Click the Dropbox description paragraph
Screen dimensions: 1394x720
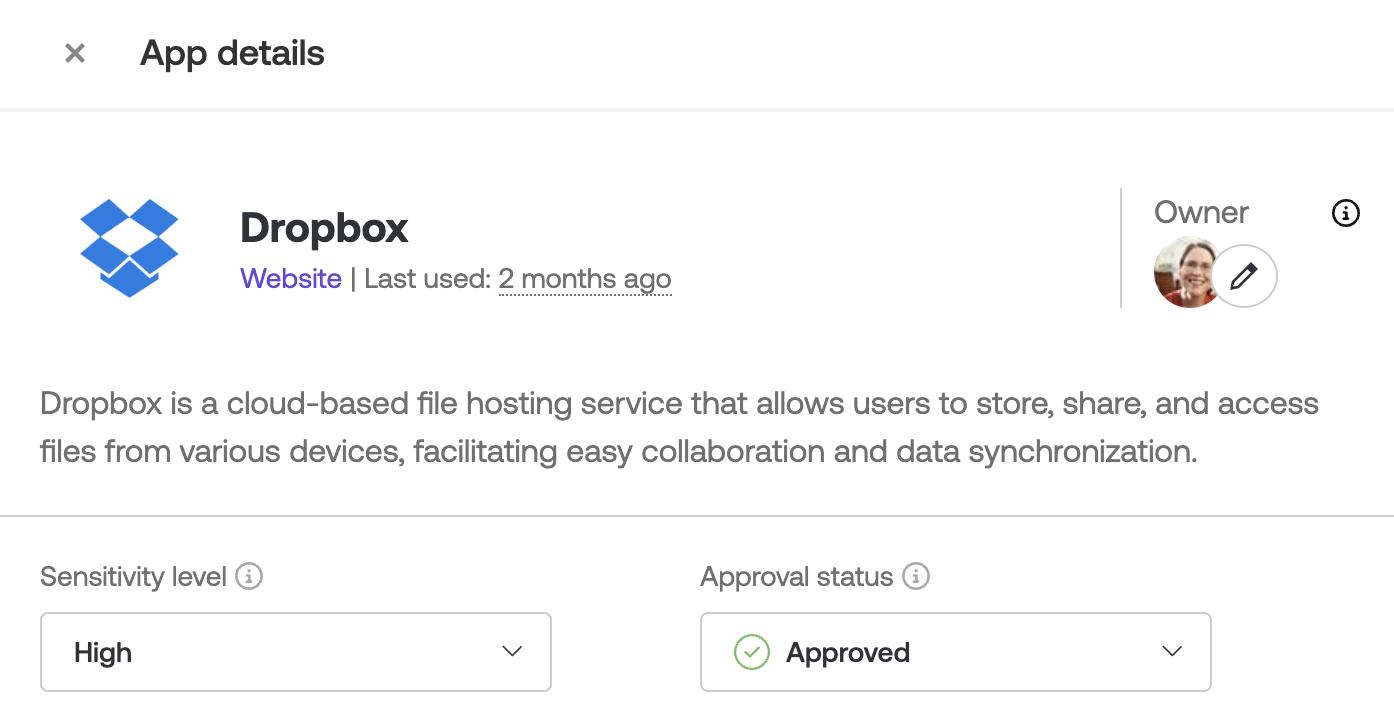680,428
